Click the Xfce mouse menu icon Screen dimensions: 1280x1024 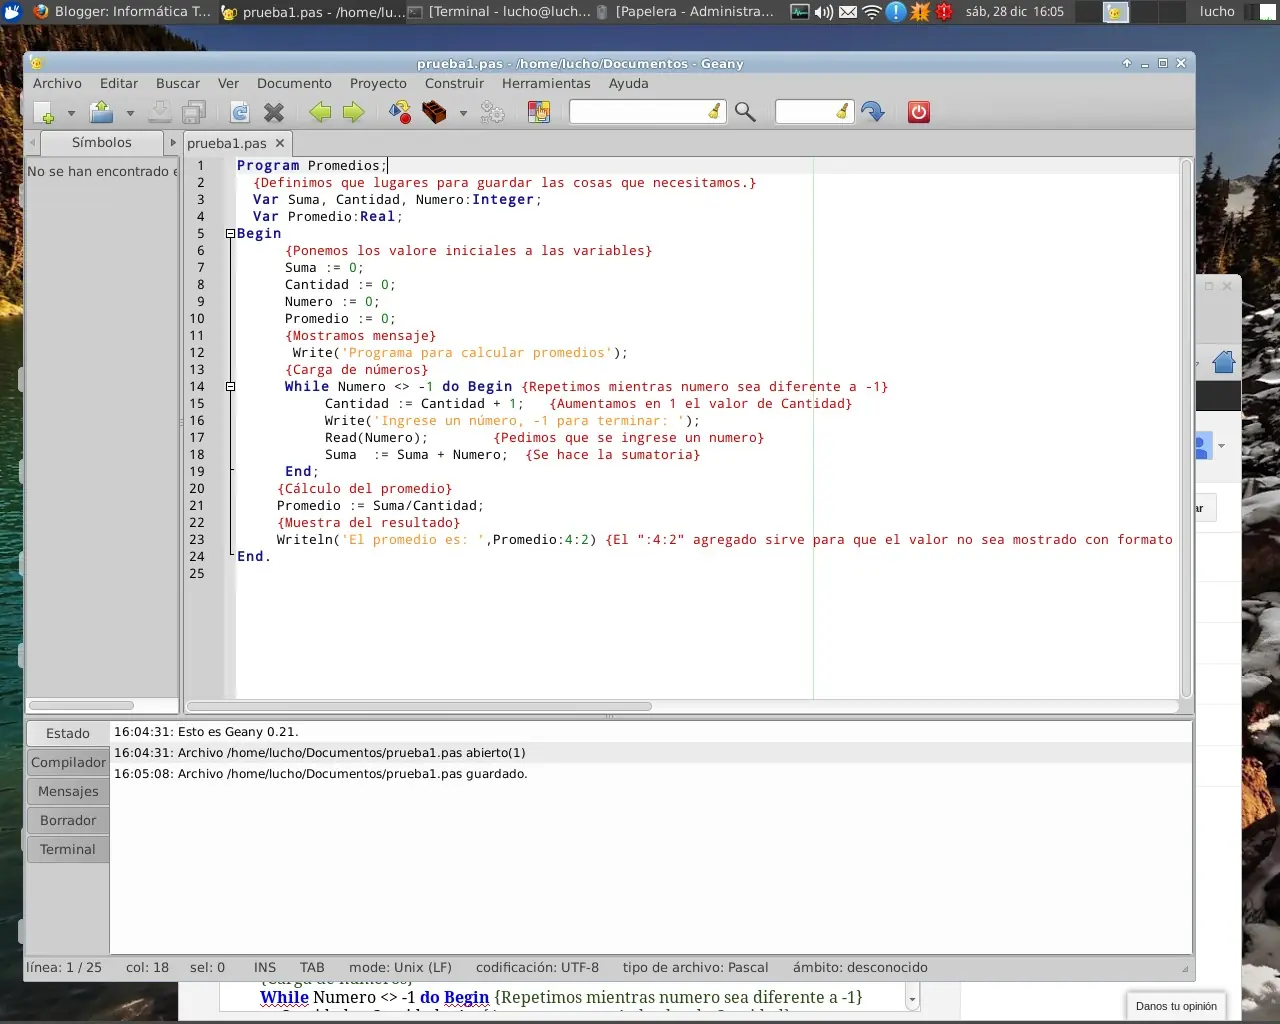tap(12, 12)
